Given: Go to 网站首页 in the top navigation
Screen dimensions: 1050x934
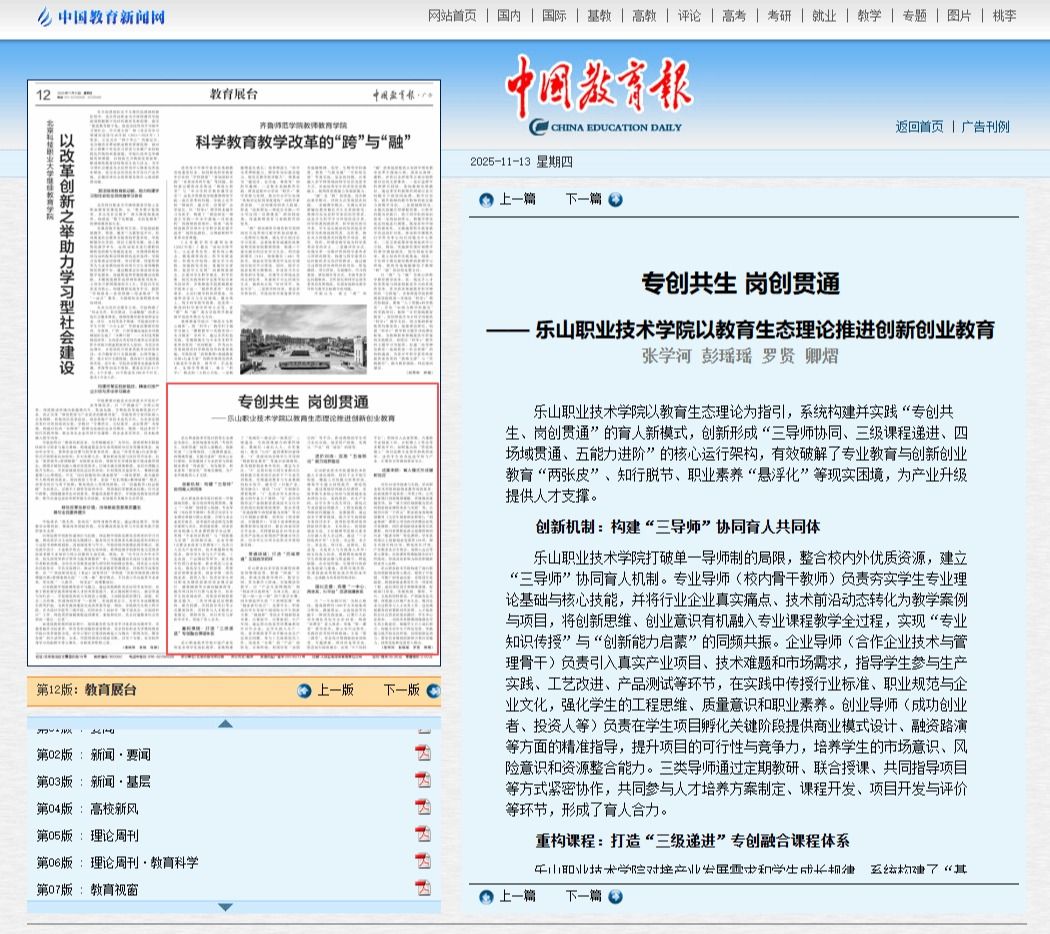Looking at the screenshot, I should 452,16.
